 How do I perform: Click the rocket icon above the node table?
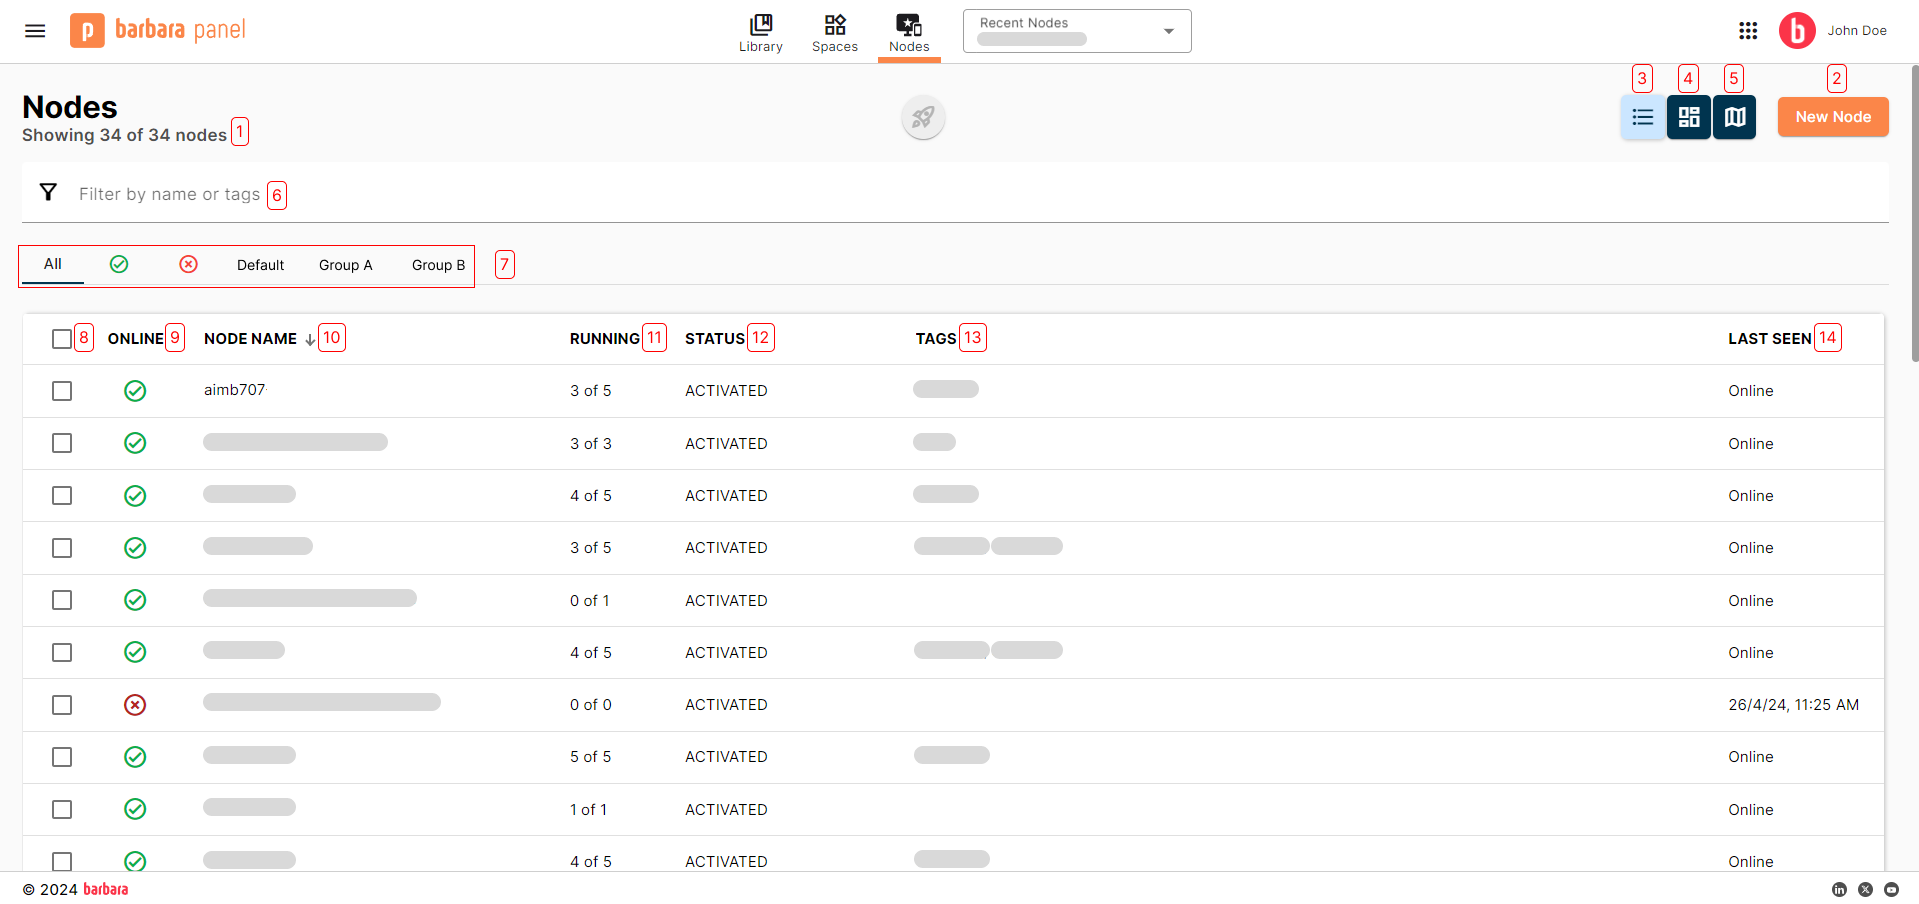click(922, 117)
